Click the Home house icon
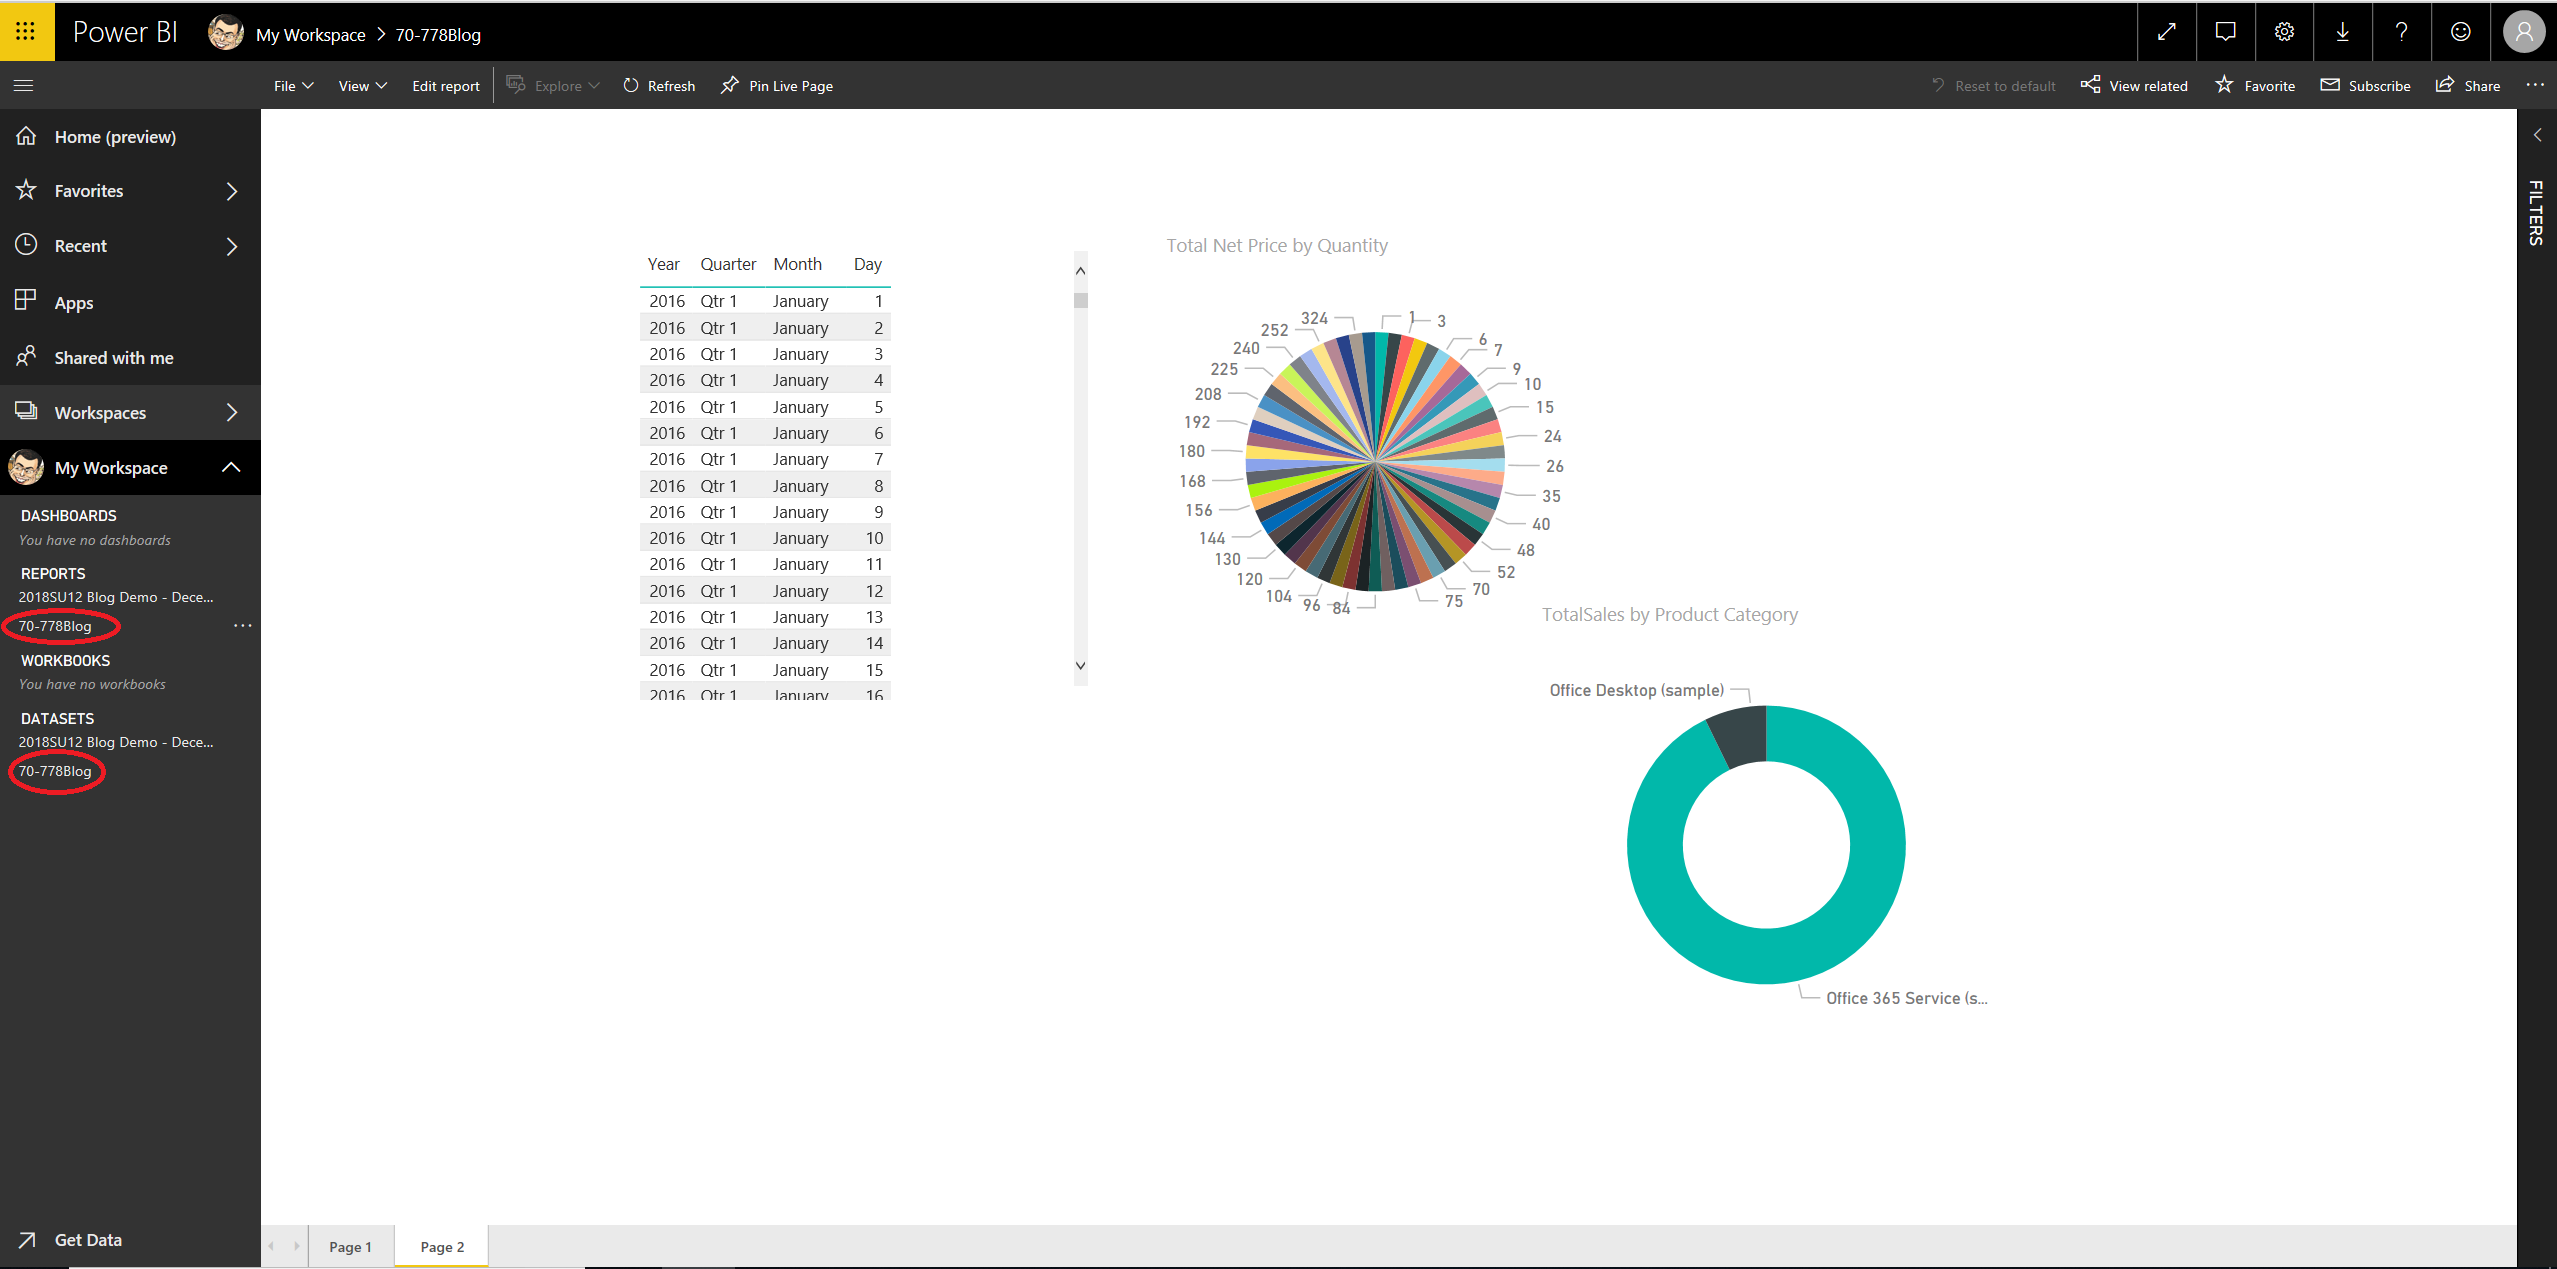 point(26,135)
